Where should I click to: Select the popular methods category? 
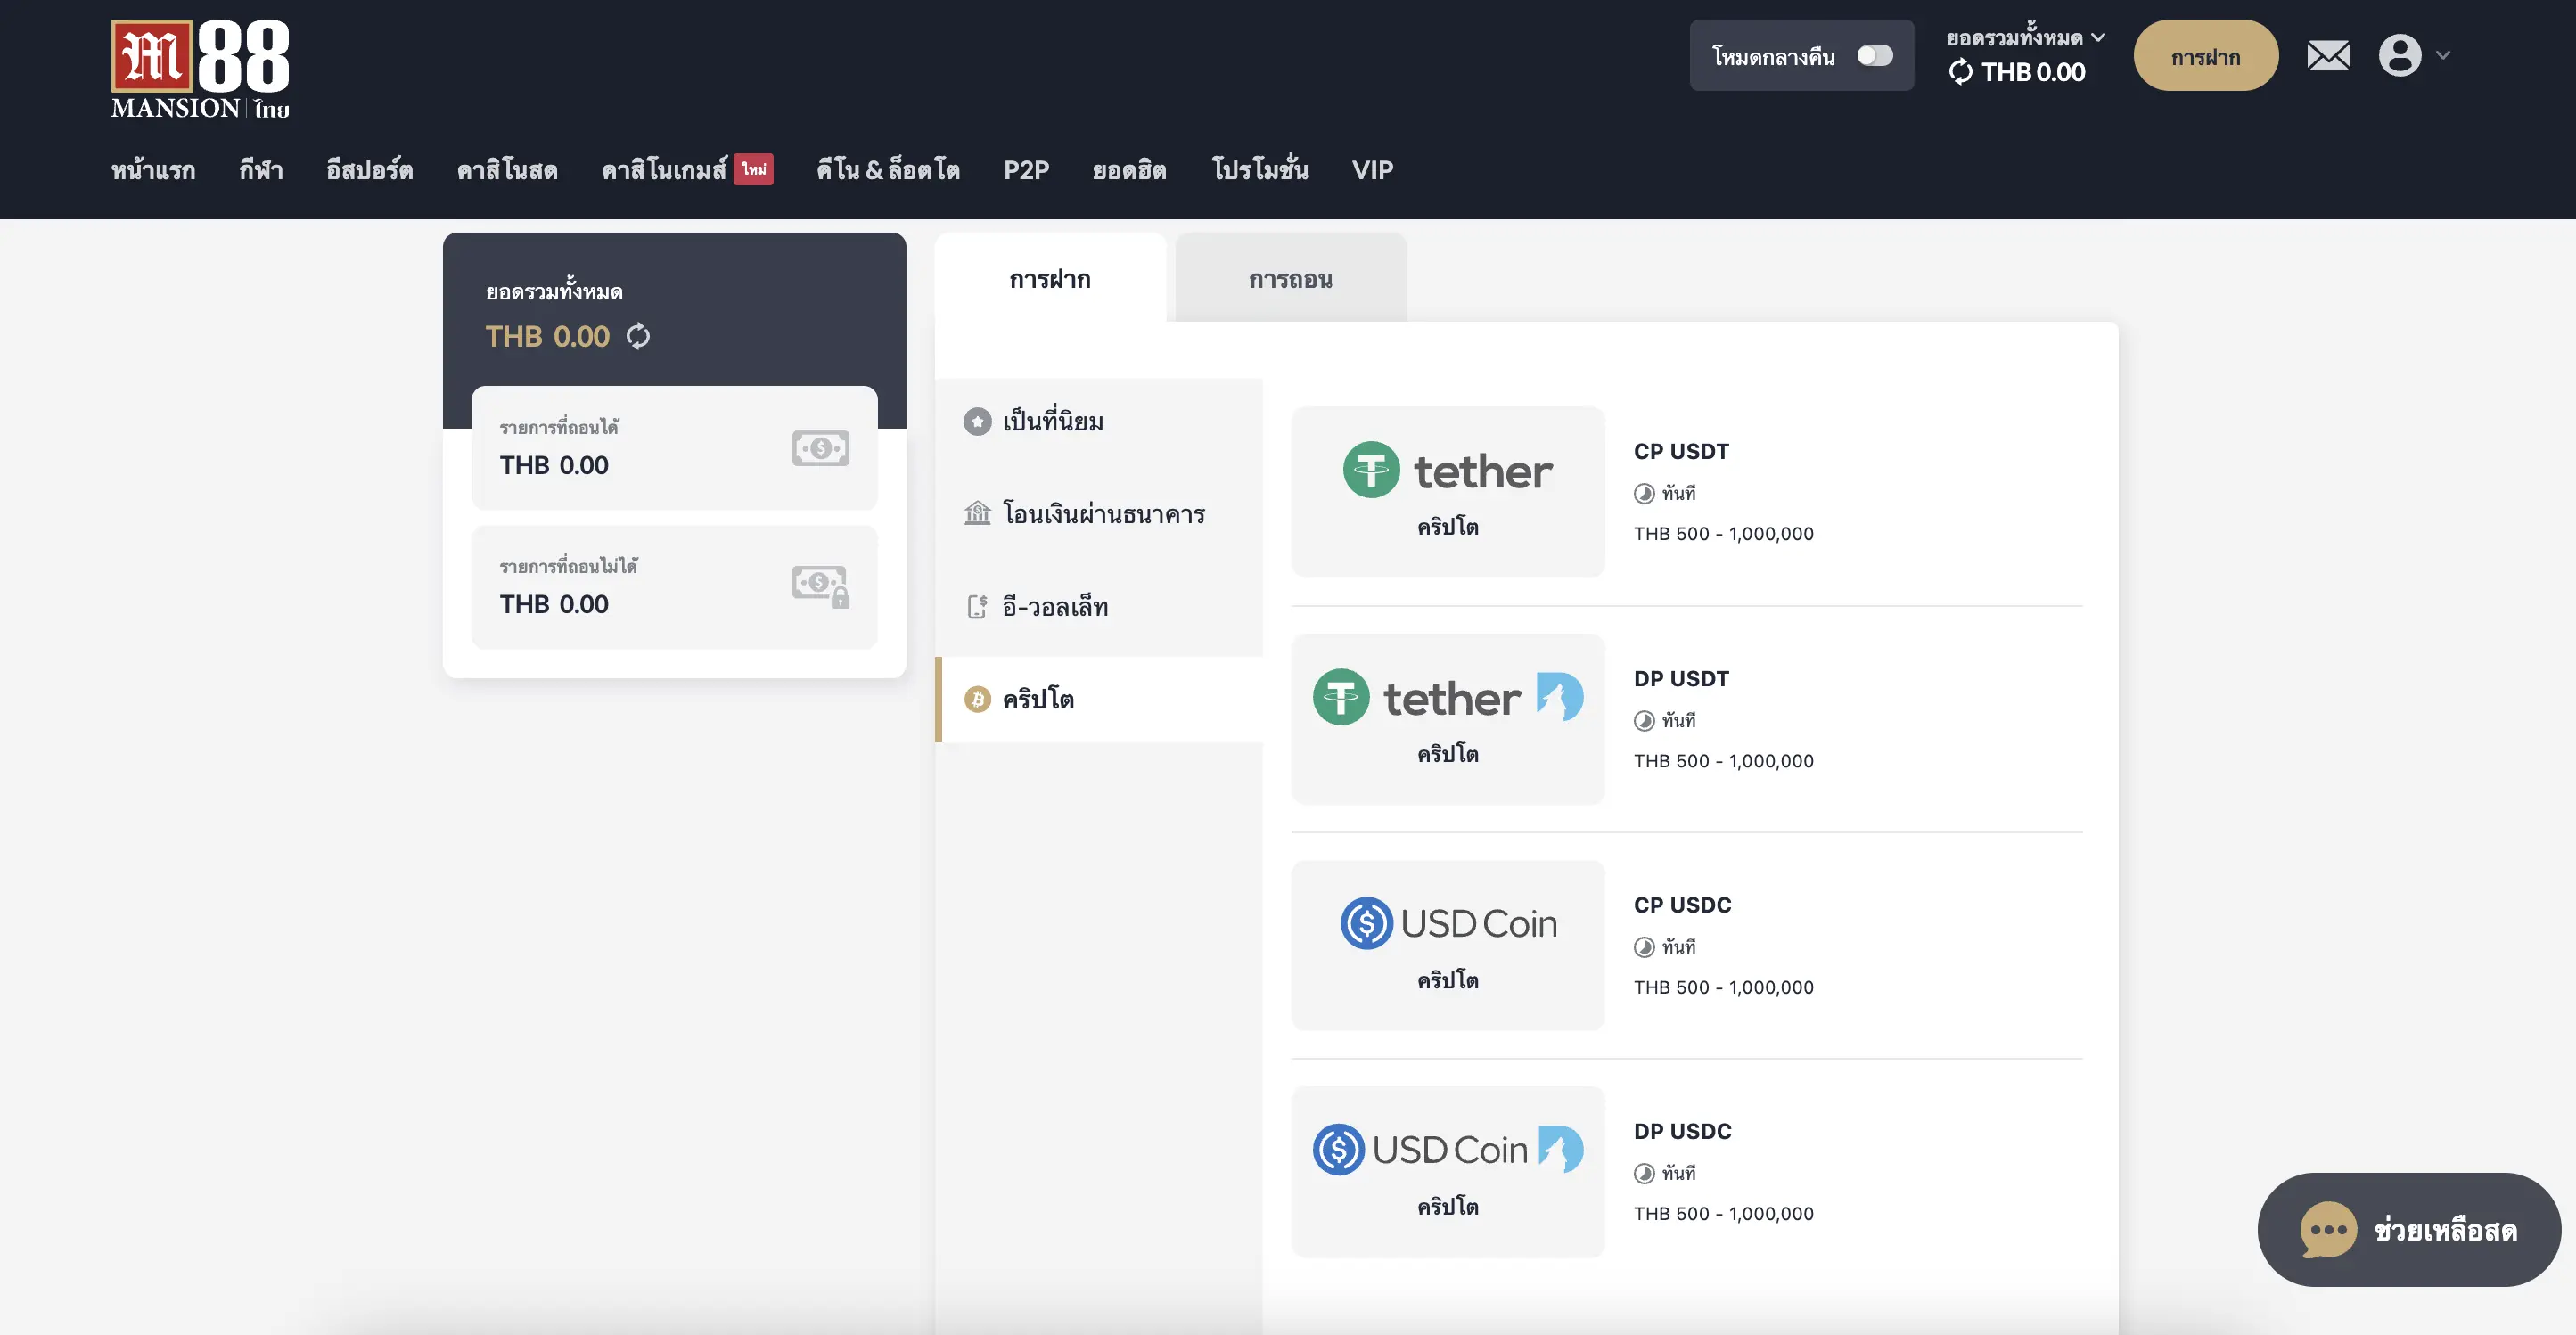click(1052, 421)
